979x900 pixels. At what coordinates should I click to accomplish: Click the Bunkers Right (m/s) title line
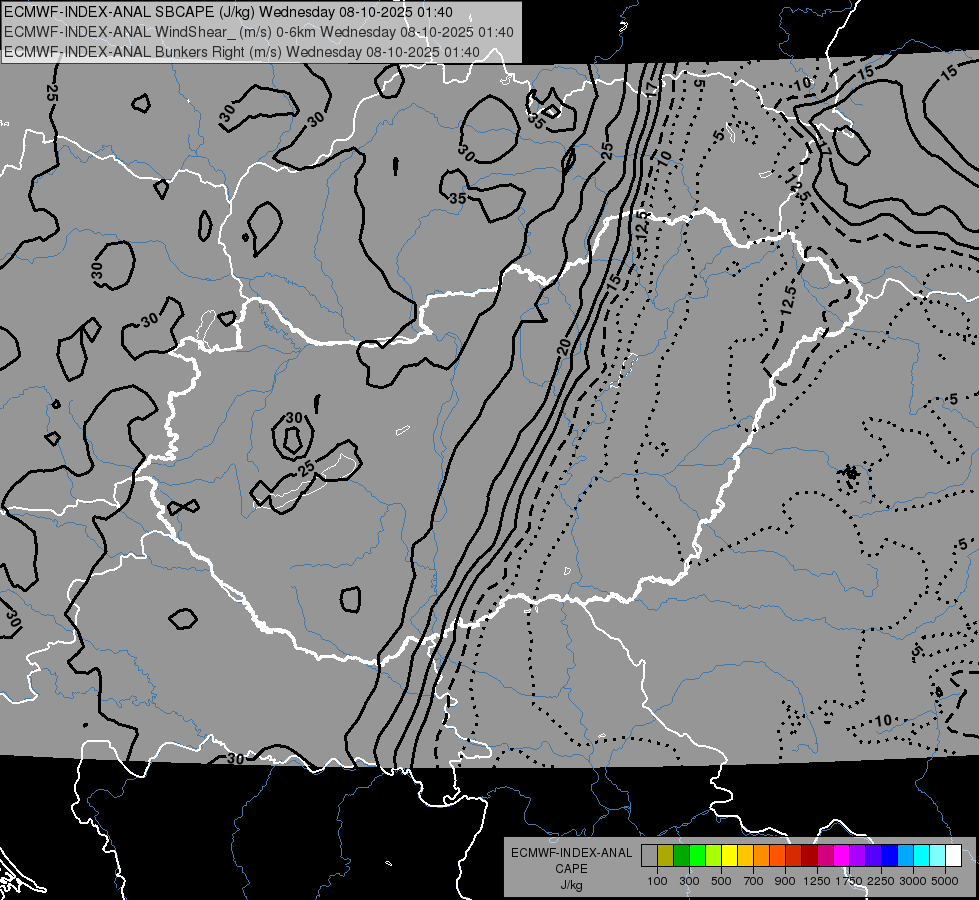tap(242, 52)
